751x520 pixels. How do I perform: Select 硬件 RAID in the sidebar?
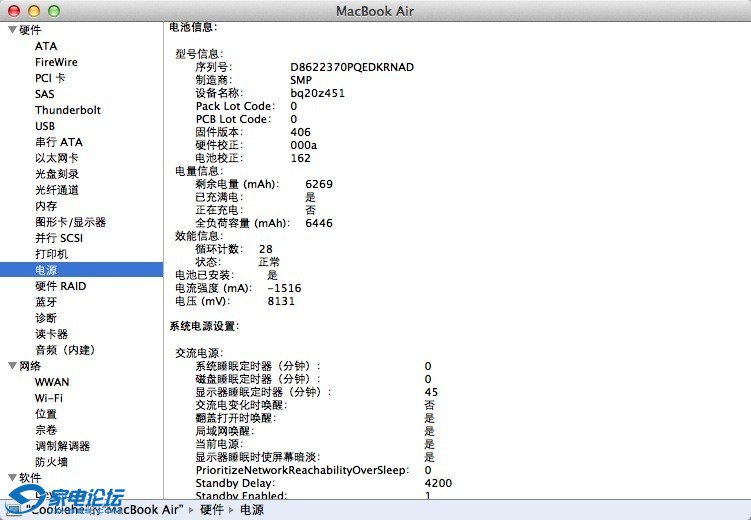coord(60,286)
